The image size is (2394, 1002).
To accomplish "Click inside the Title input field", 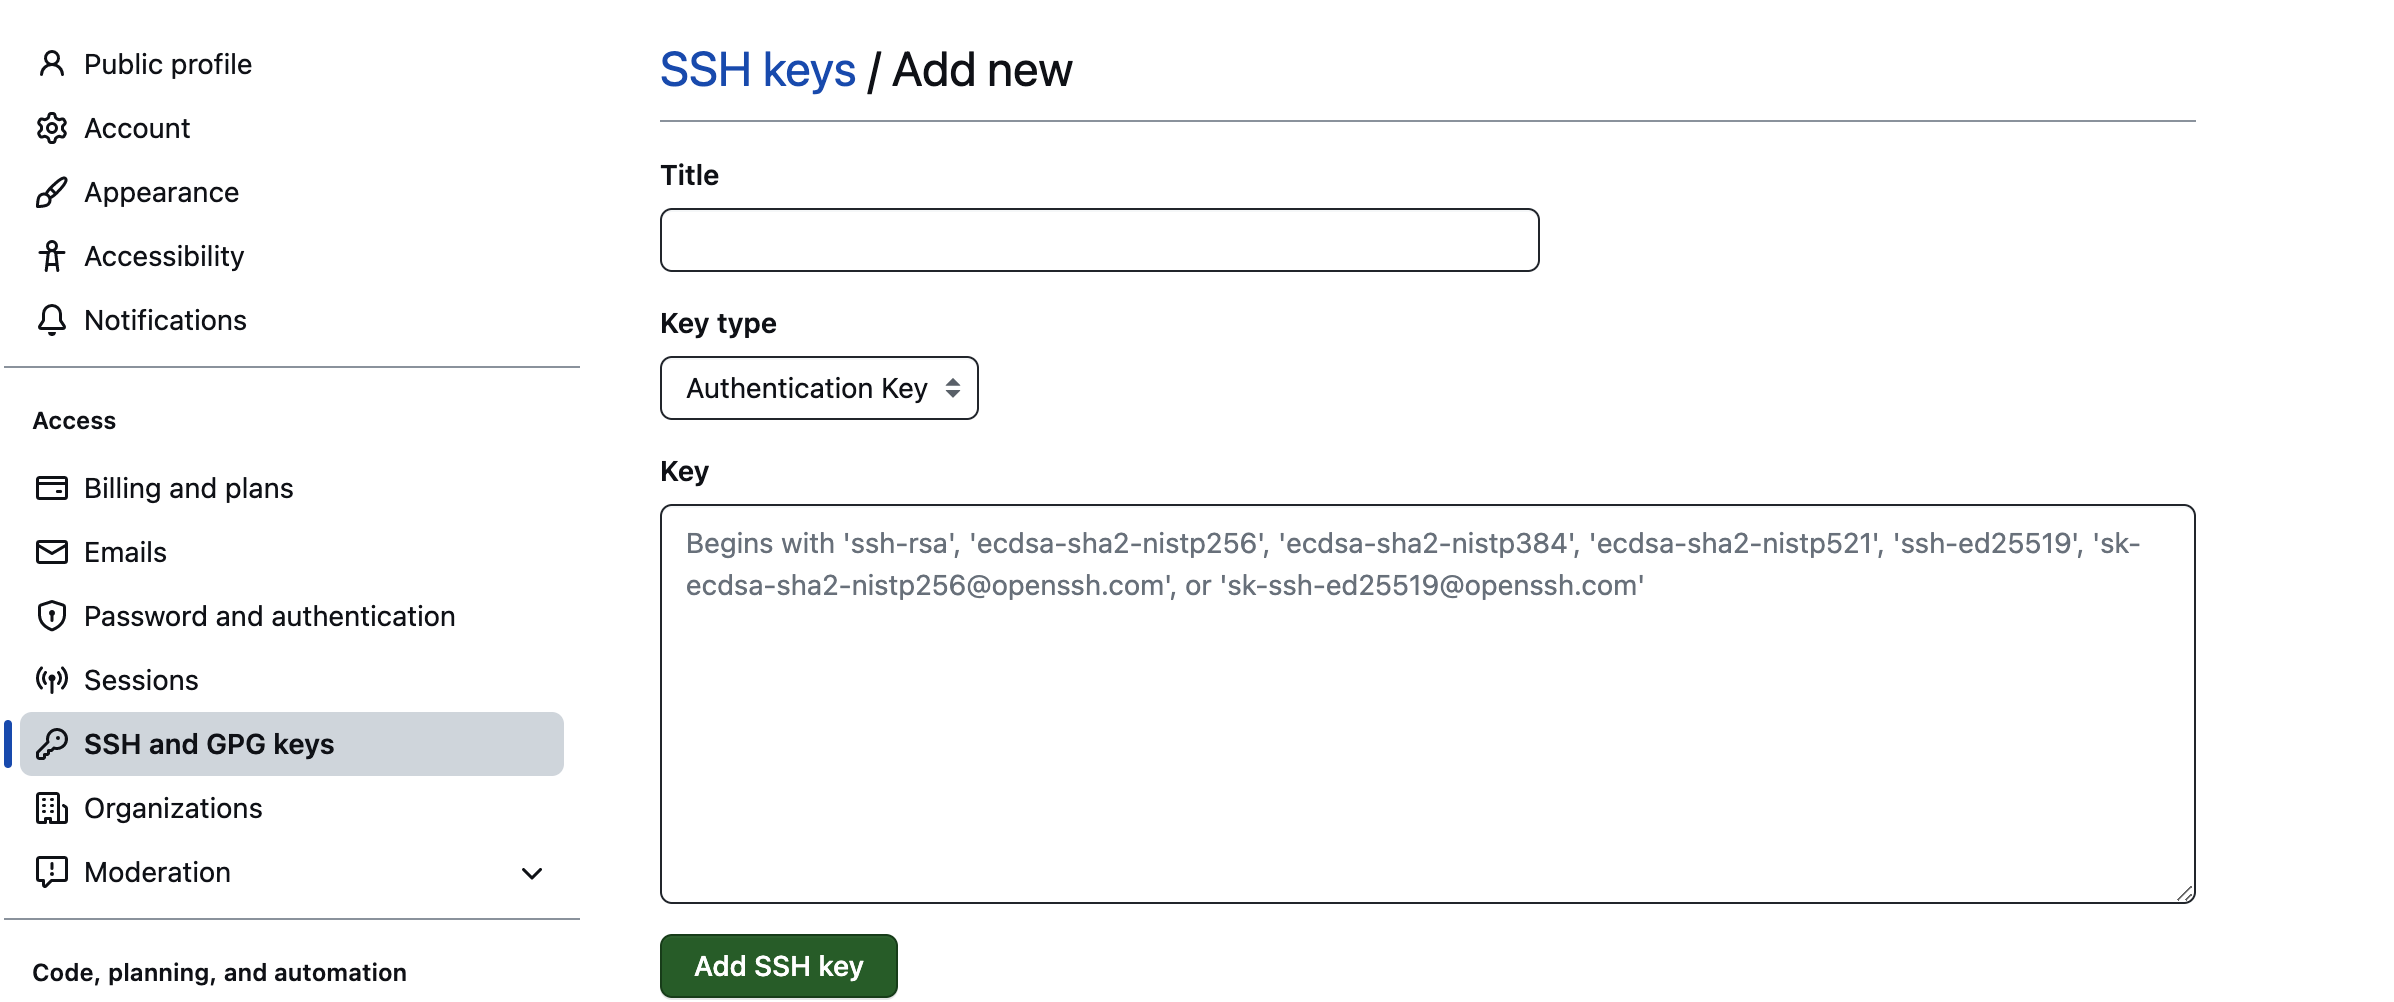I will coord(1098,239).
